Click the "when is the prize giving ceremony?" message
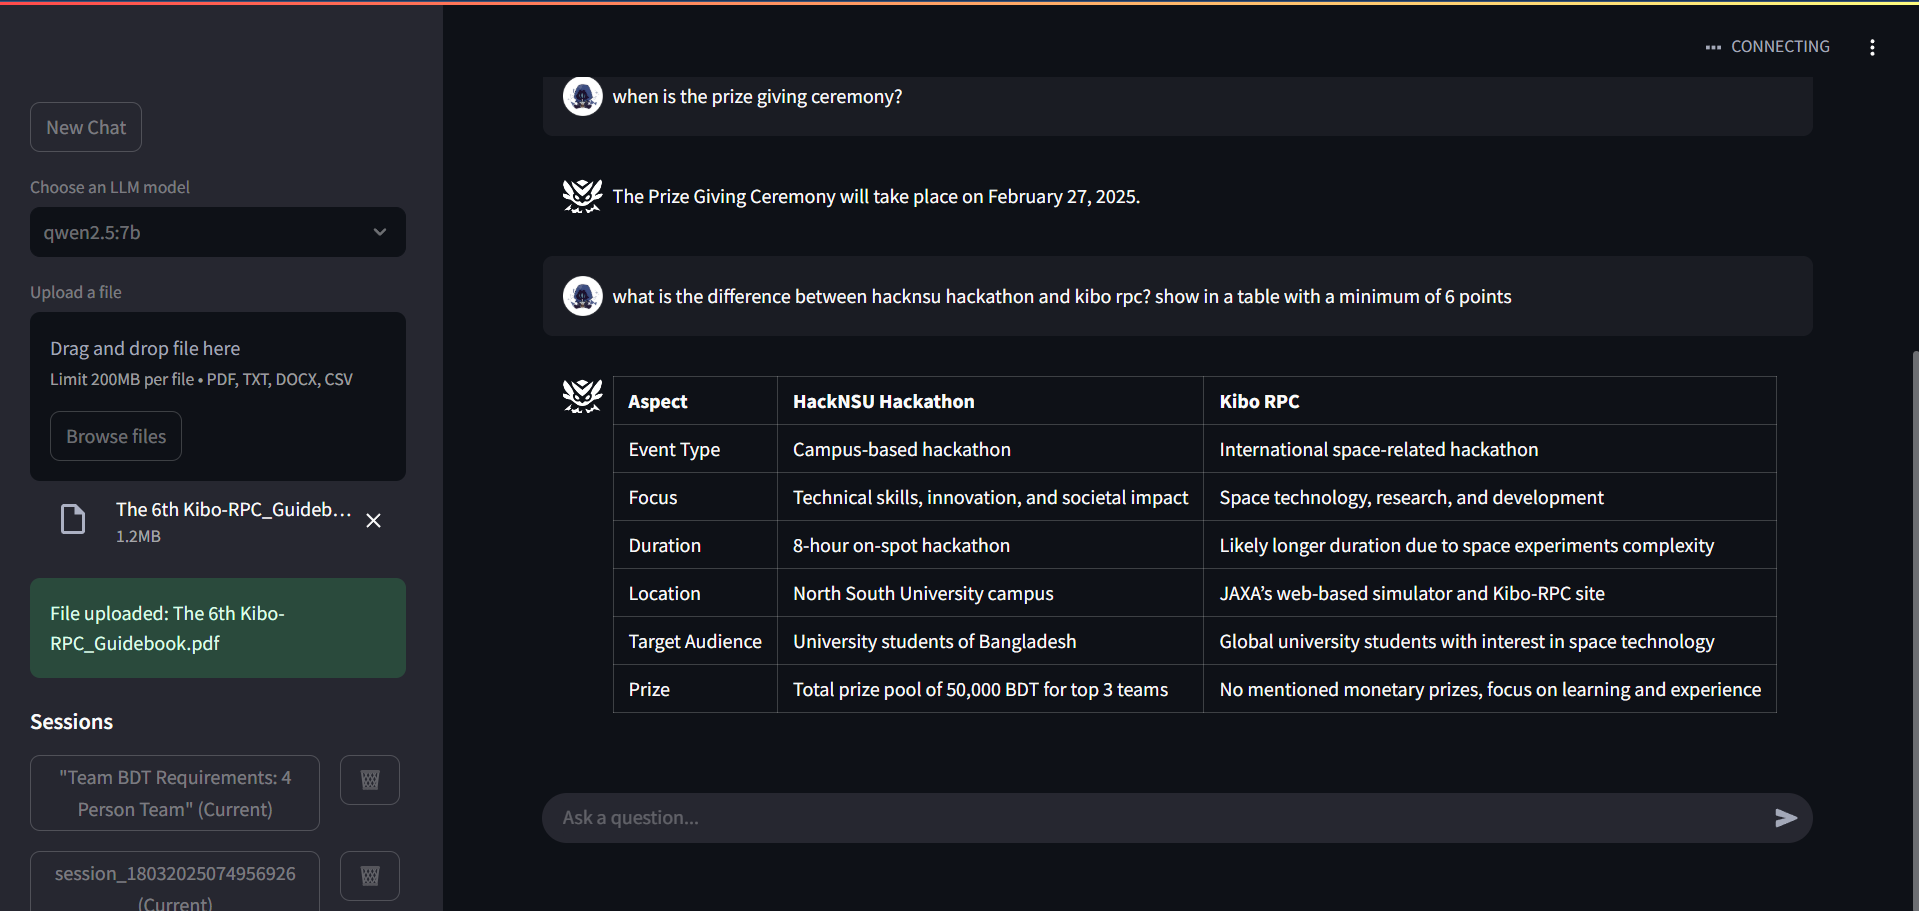Image resolution: width=1919 pixels, height=911 pixels. 757,96
